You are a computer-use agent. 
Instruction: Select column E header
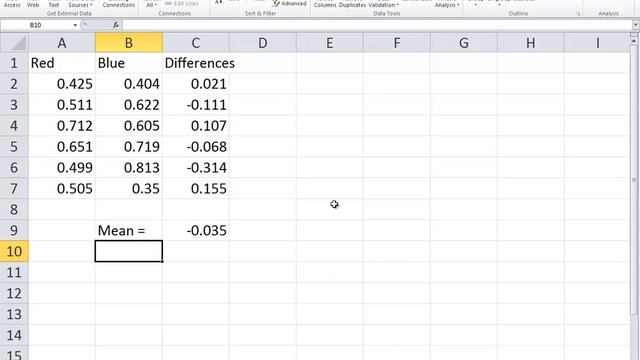tap(329, 42)
